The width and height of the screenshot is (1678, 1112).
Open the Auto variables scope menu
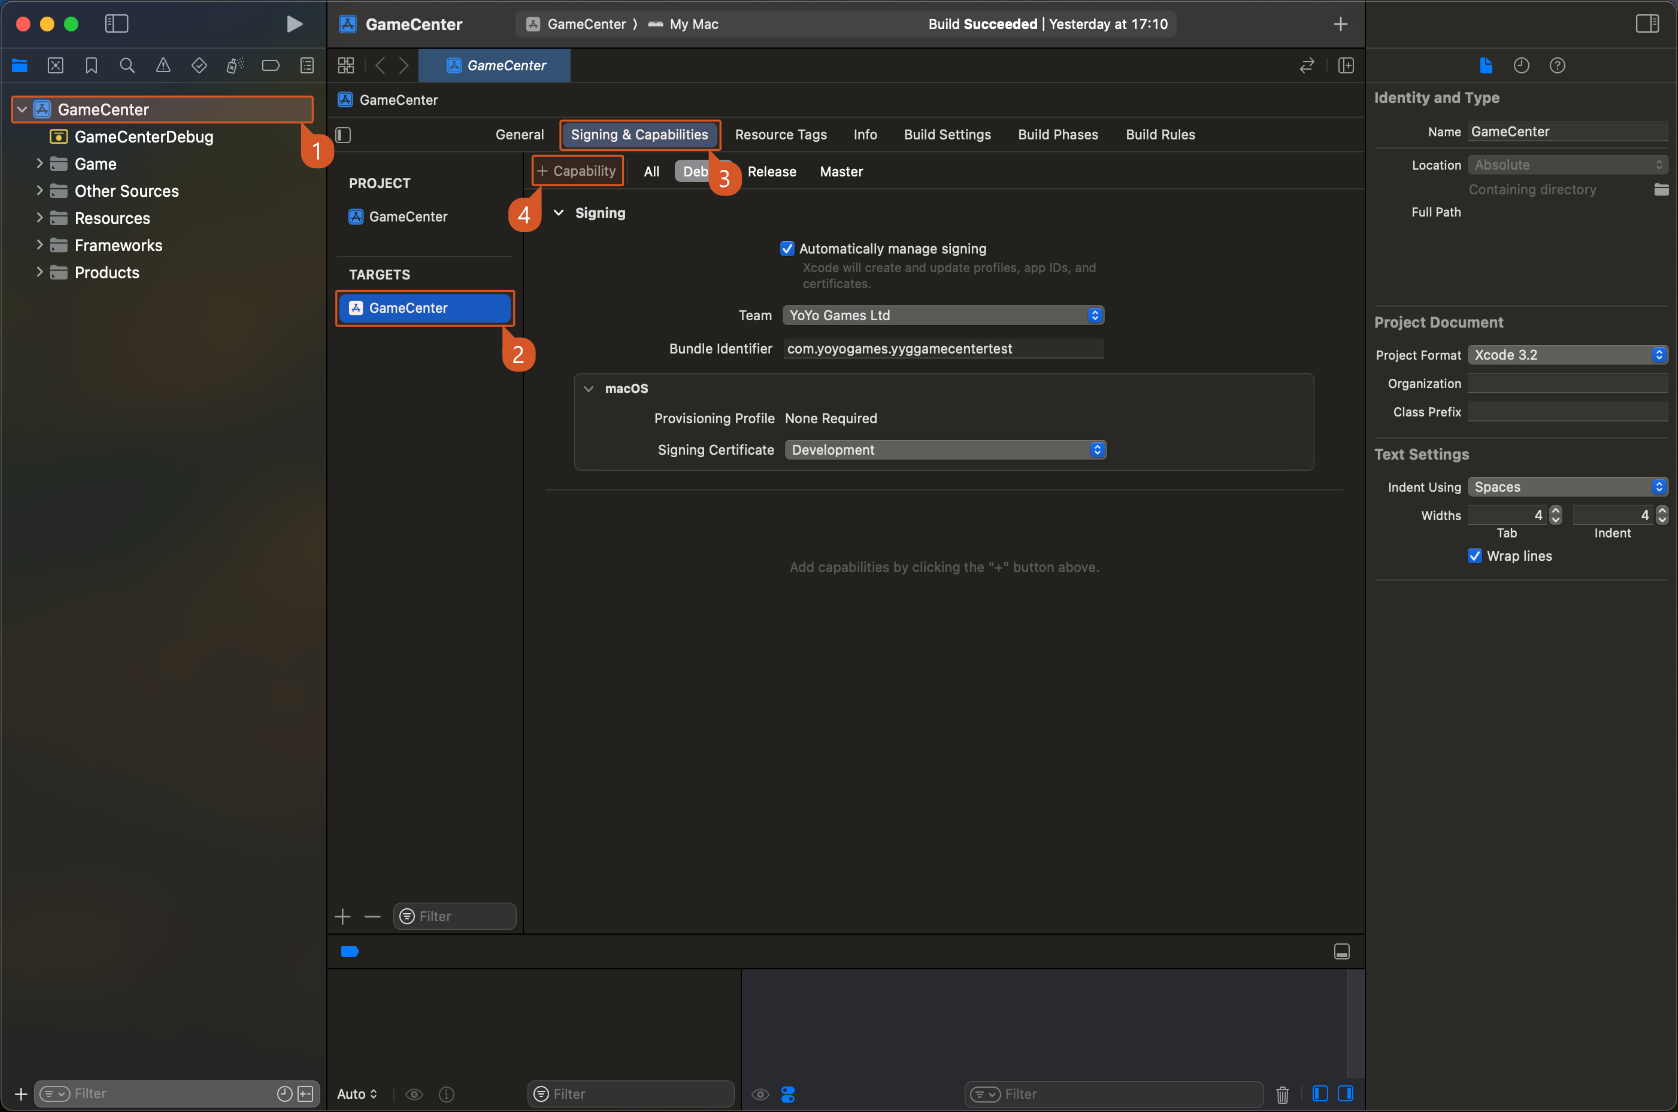pyautogui.click(x=357, y=1095)
